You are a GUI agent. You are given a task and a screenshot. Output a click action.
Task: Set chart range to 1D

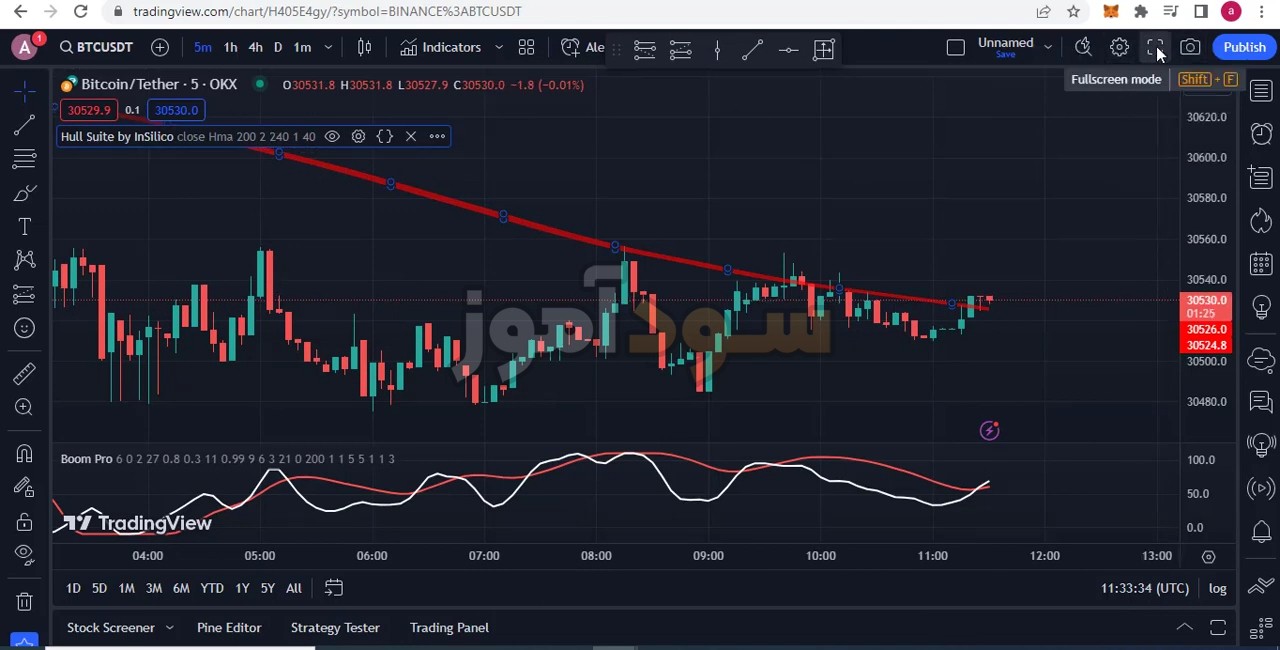(73, 588)
